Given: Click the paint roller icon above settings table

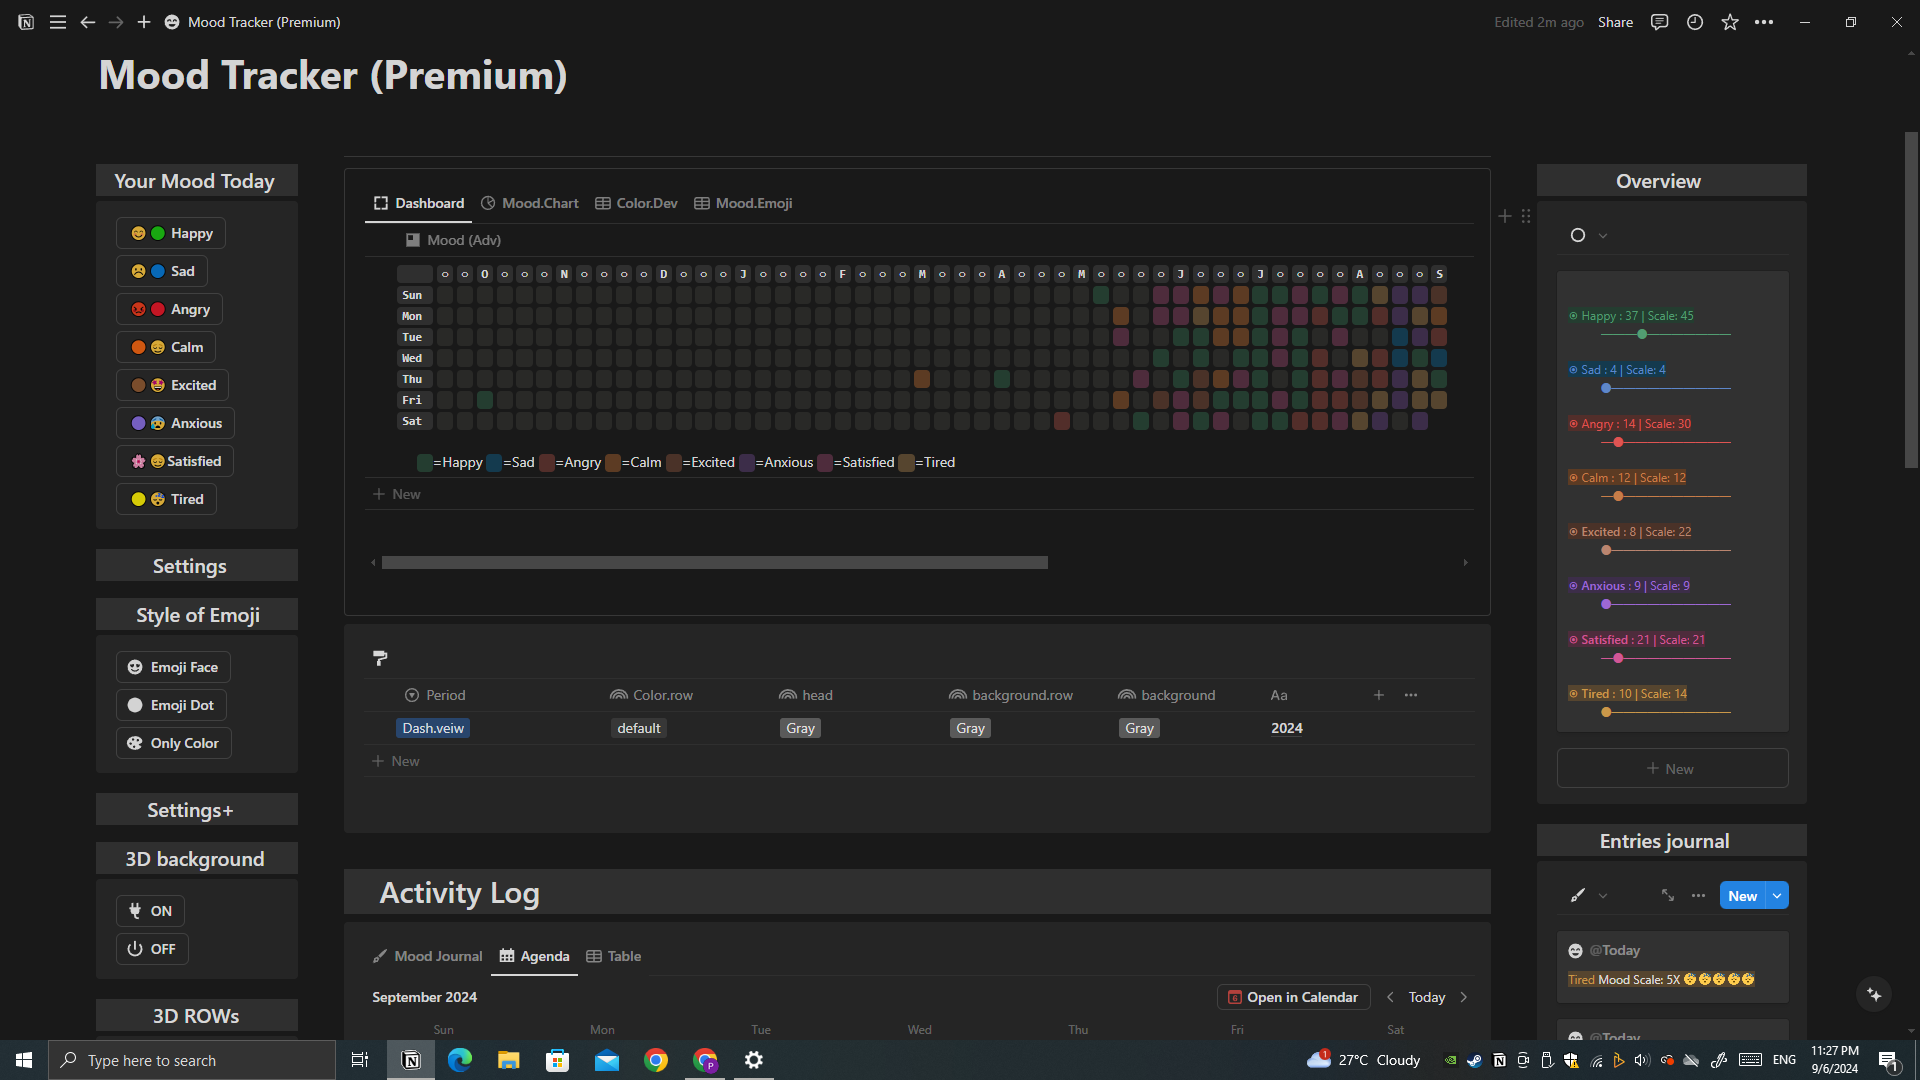Looking at the screenshot, I should (x=380, y=658).
